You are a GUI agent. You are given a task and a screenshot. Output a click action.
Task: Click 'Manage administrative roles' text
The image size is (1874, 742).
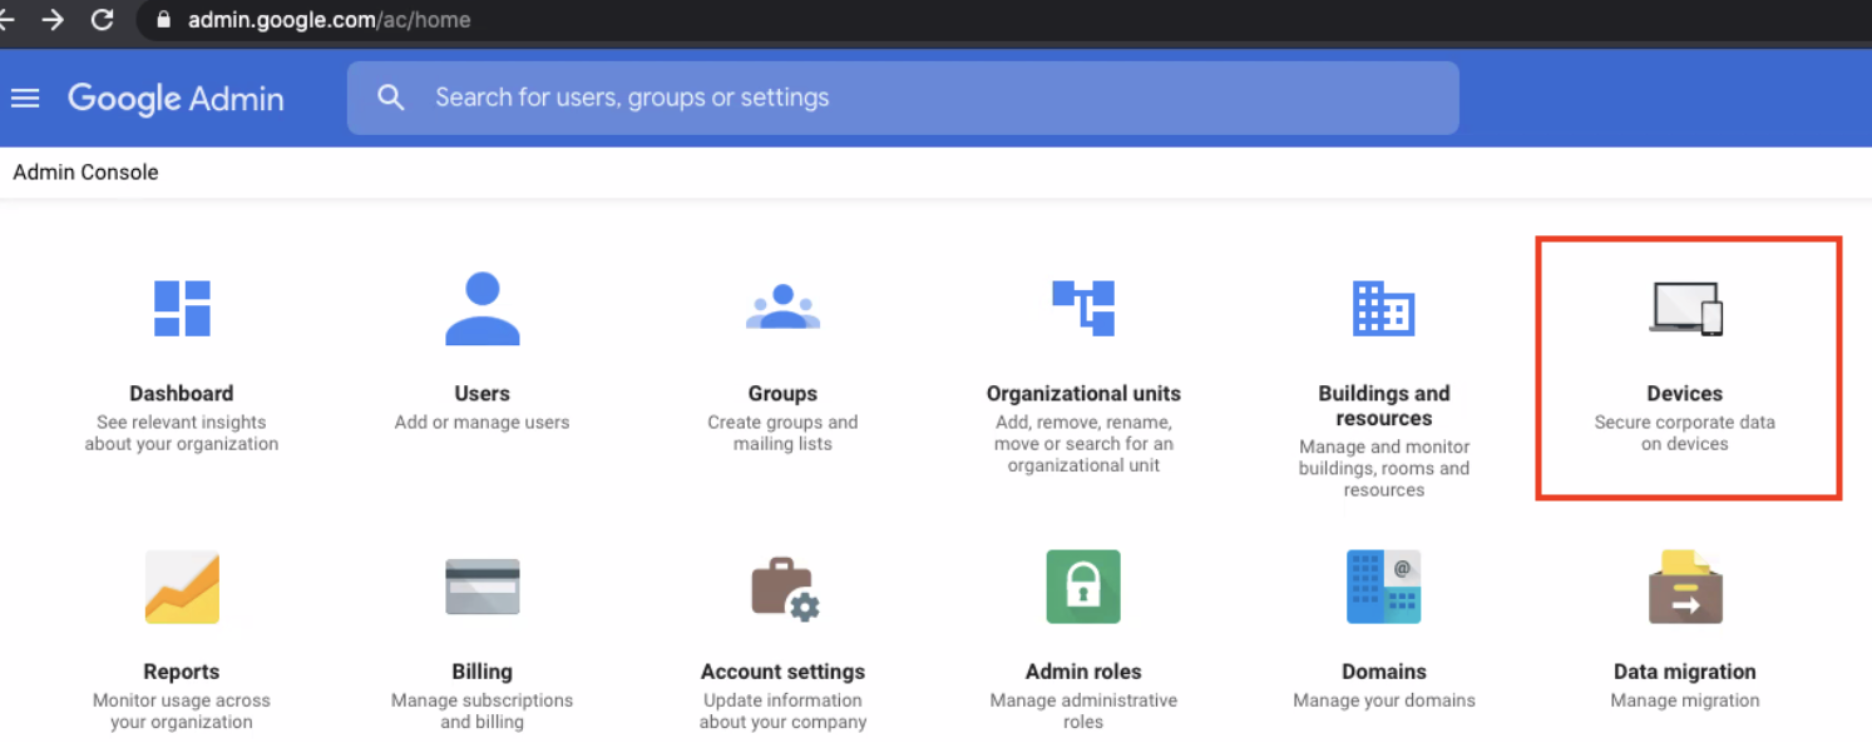coord(1083,711)
